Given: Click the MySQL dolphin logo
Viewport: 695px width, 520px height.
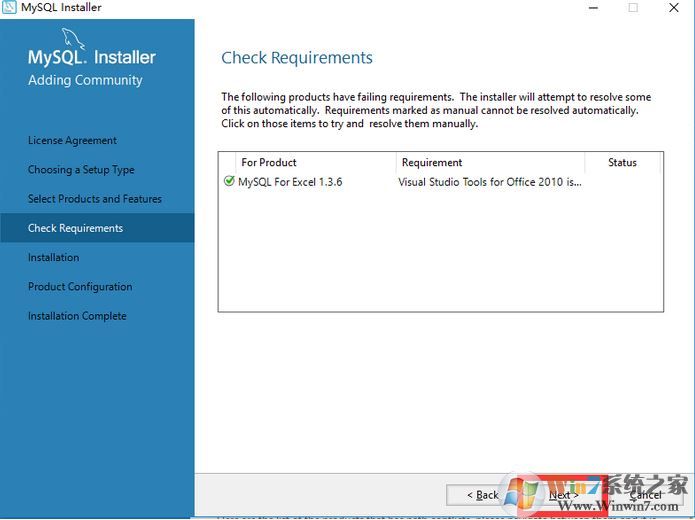Looking at the screenshot, I should tap(73, 39).
